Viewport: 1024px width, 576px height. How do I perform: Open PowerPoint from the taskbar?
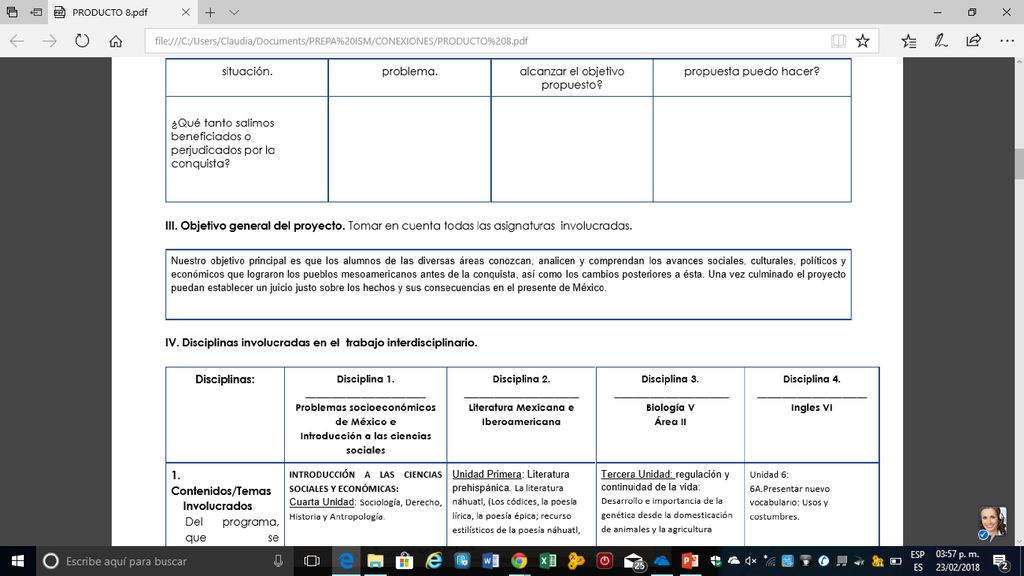click(690, 561)
